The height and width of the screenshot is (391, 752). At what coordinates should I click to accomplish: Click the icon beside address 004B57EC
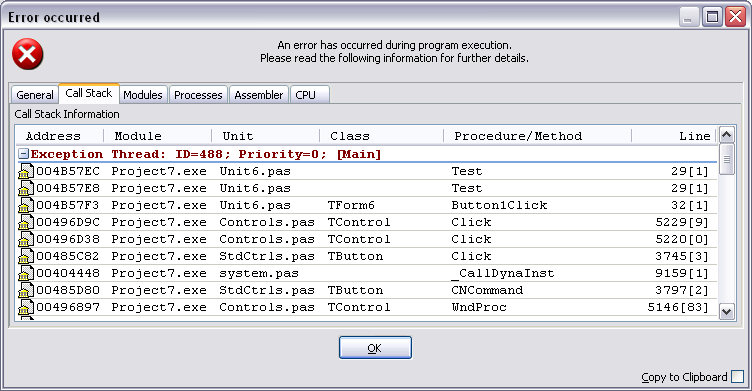click(x=26, y=171)
